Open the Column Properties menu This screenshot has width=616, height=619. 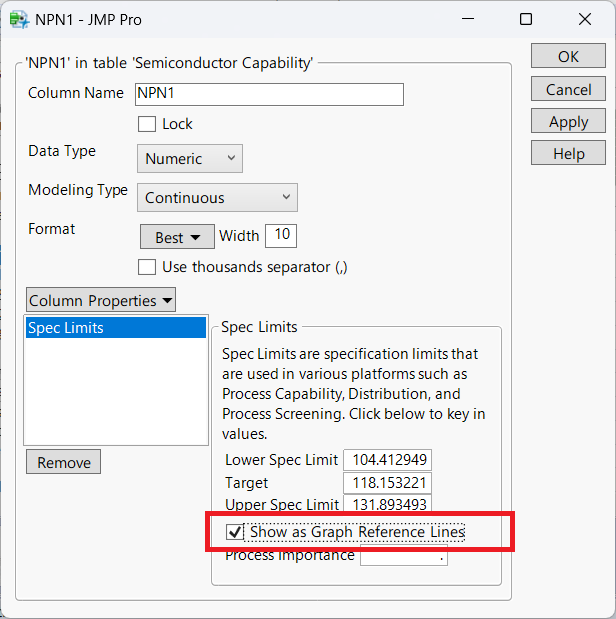100,300
